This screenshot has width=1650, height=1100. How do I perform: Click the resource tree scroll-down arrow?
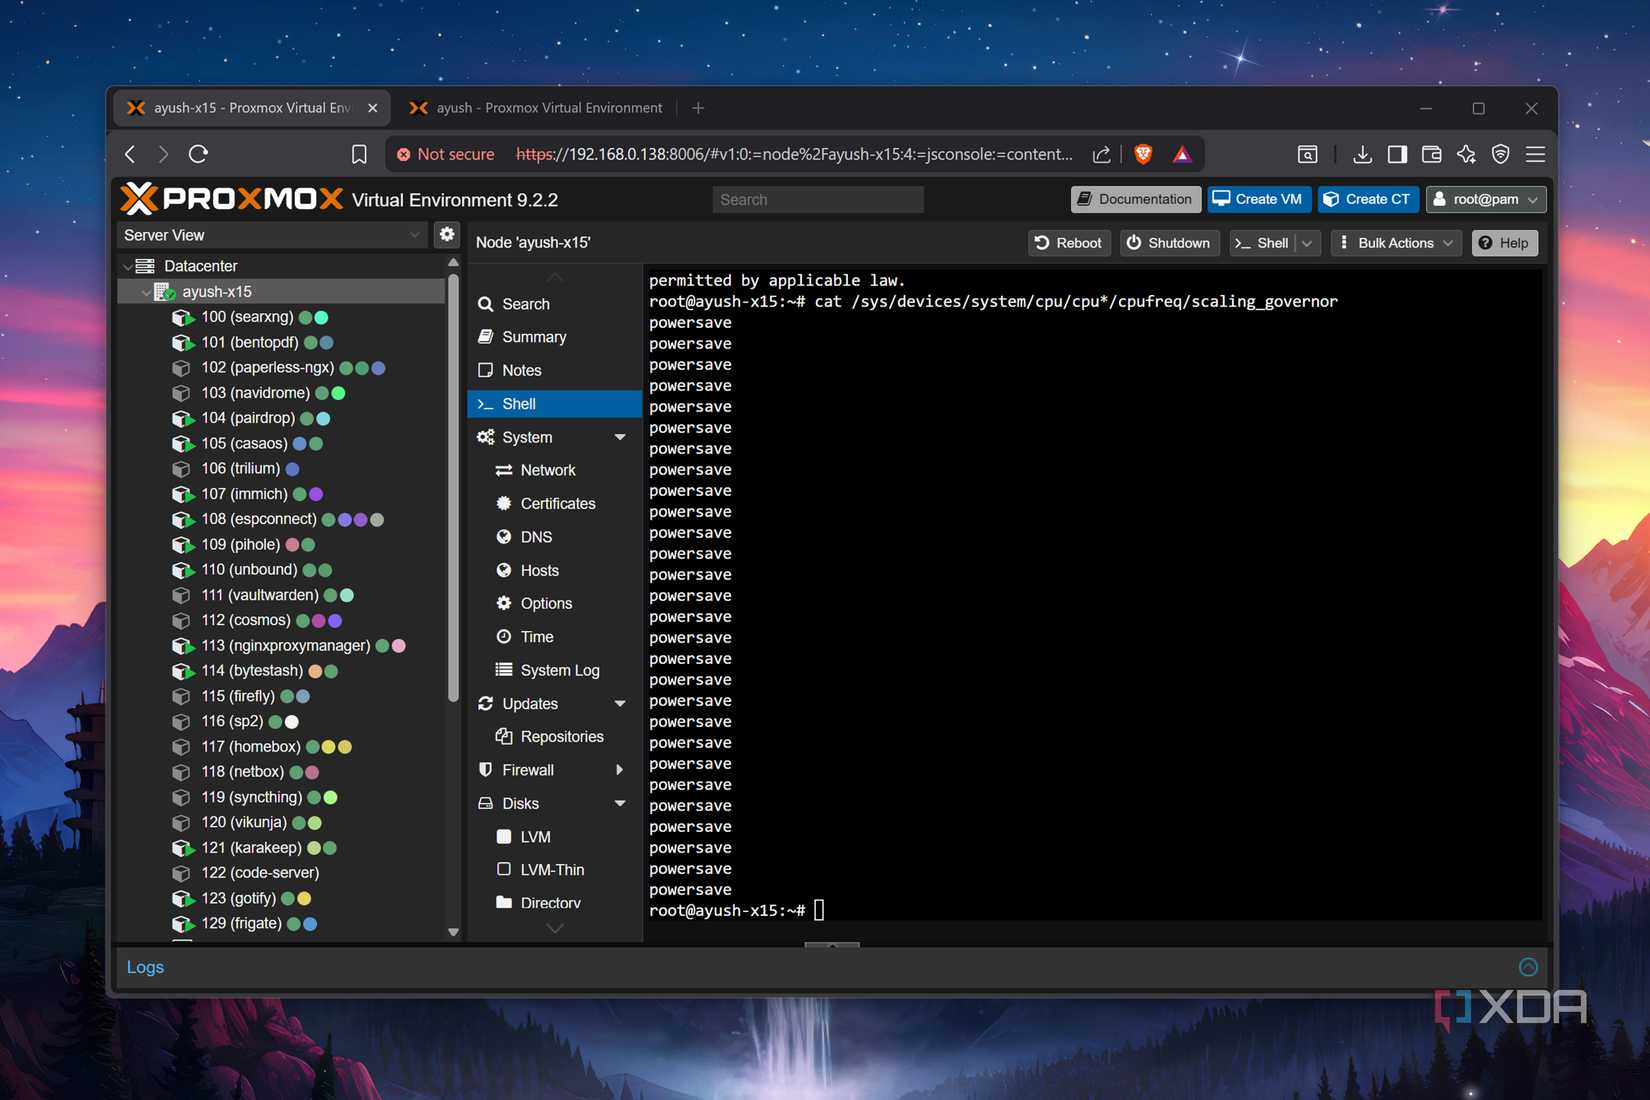(x=453, y=932)
